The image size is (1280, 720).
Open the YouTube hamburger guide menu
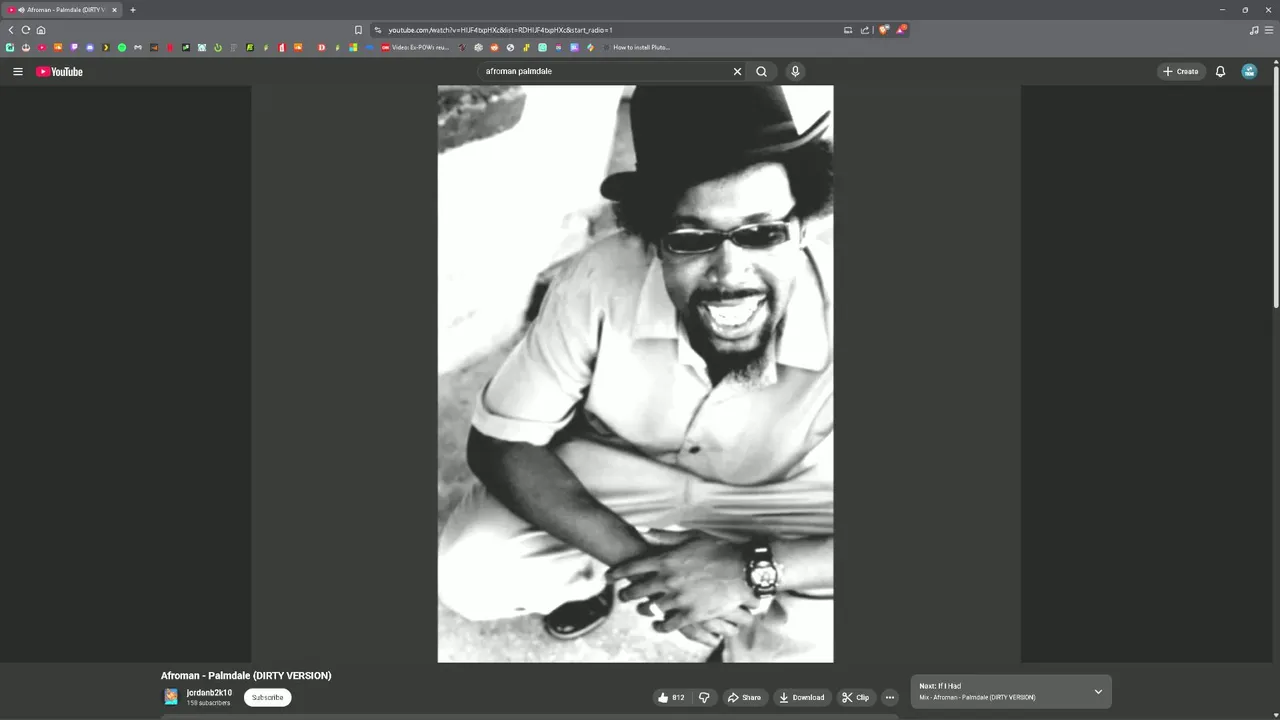17,71
